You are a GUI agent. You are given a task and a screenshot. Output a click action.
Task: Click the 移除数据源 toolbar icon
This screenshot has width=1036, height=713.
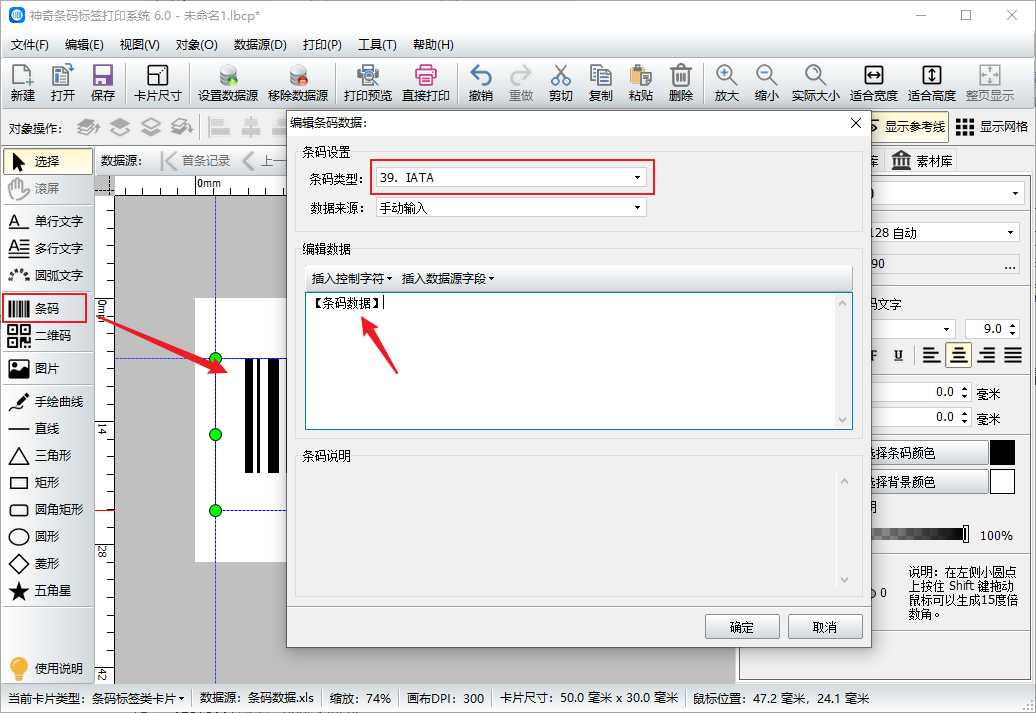pos(298,83)
